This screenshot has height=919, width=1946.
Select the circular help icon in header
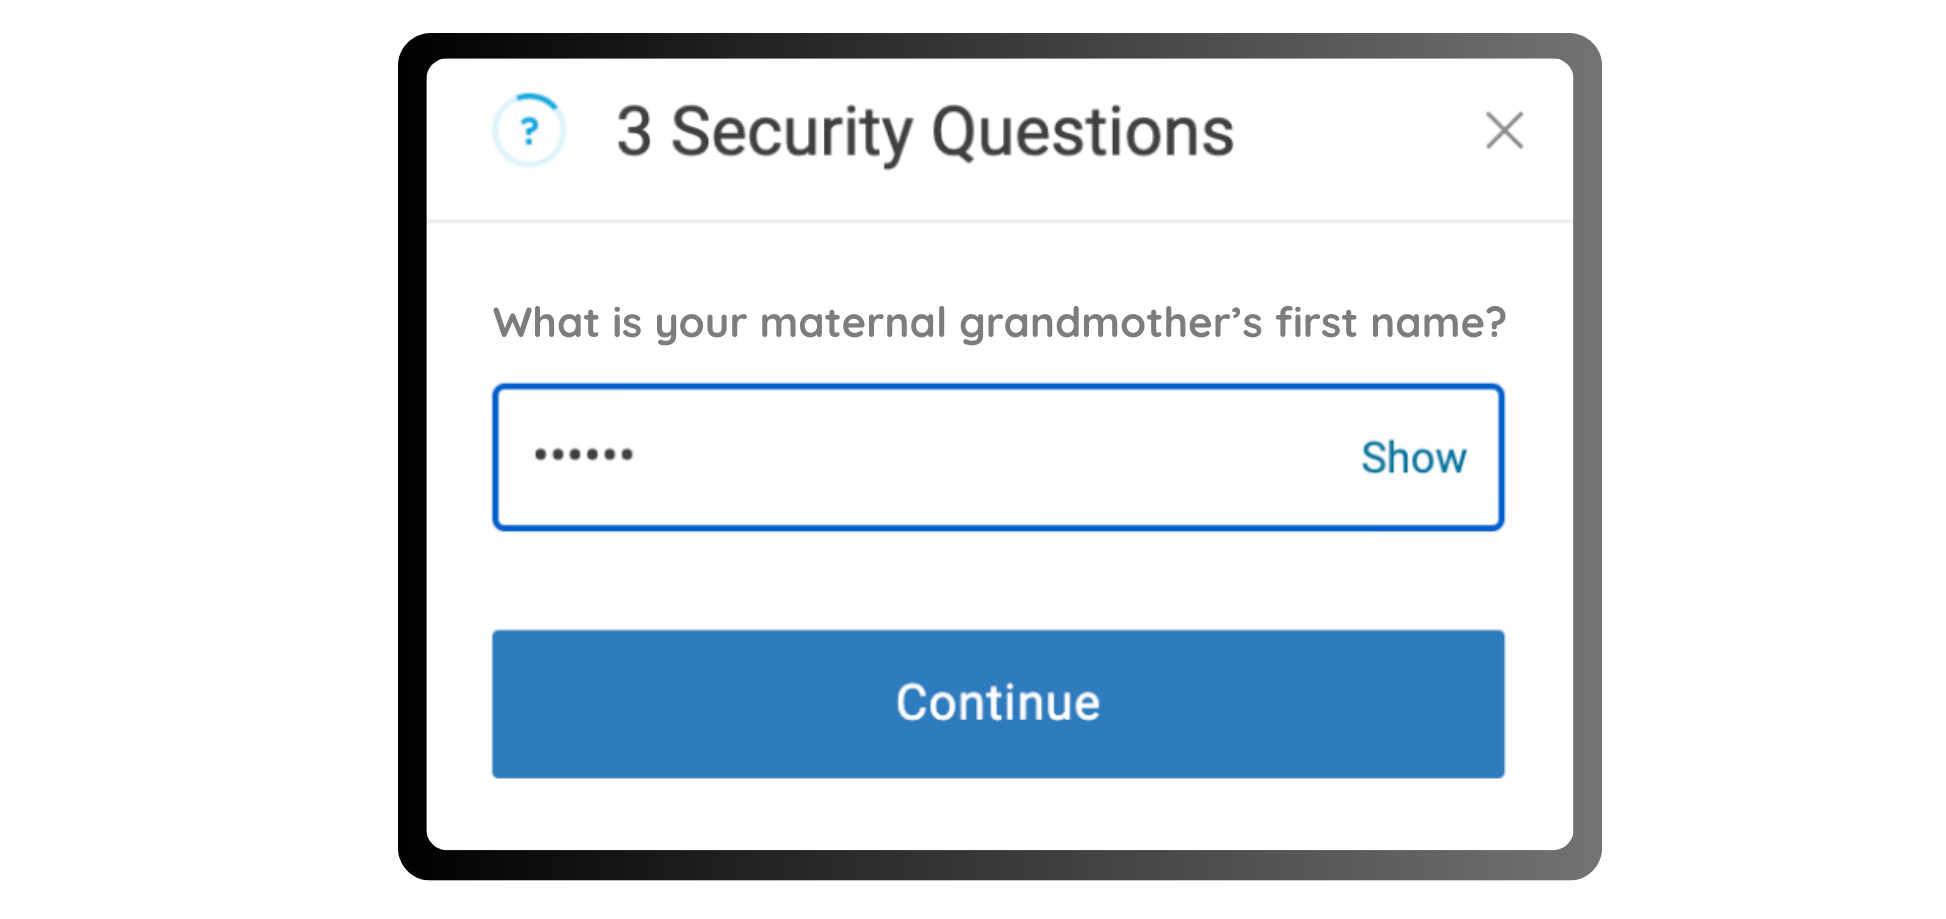pos(529,130)
